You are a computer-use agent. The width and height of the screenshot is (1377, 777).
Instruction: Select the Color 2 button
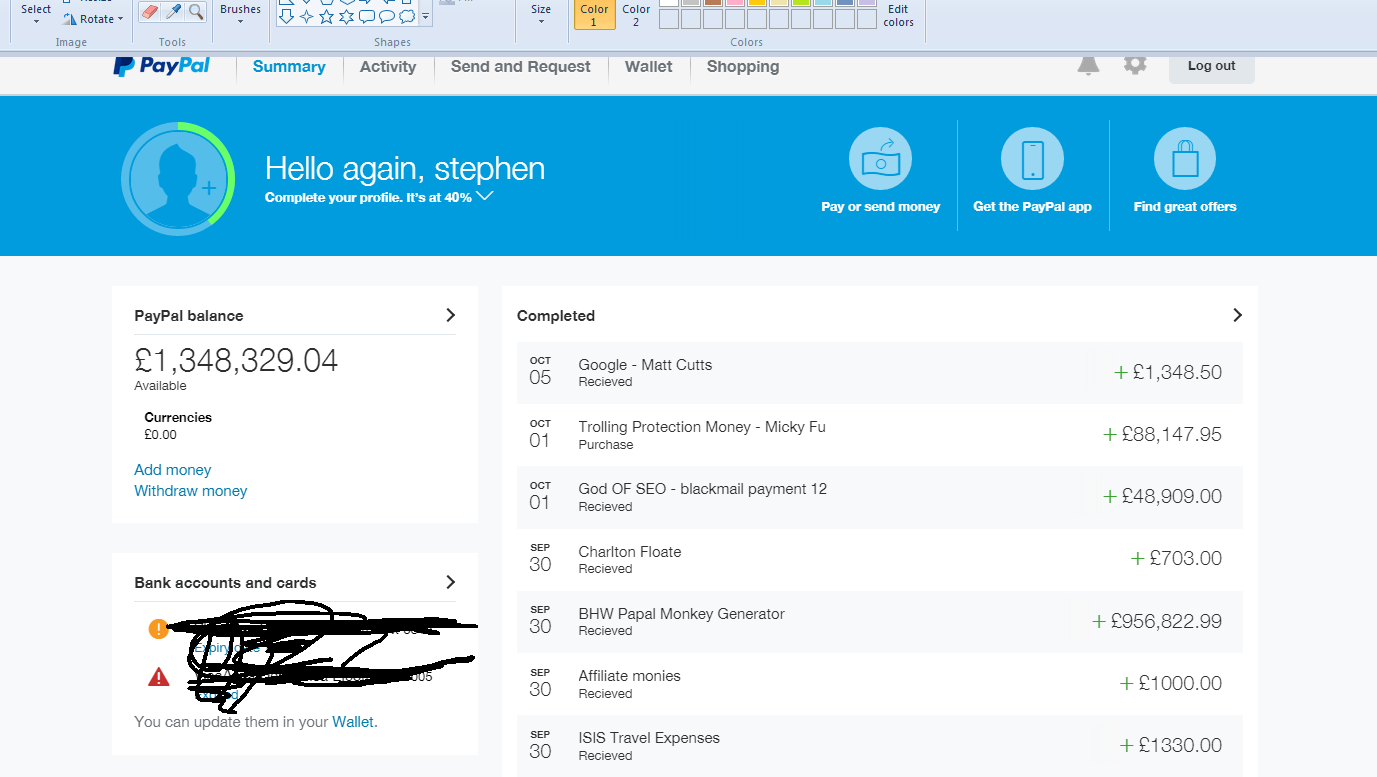[636, 14]
